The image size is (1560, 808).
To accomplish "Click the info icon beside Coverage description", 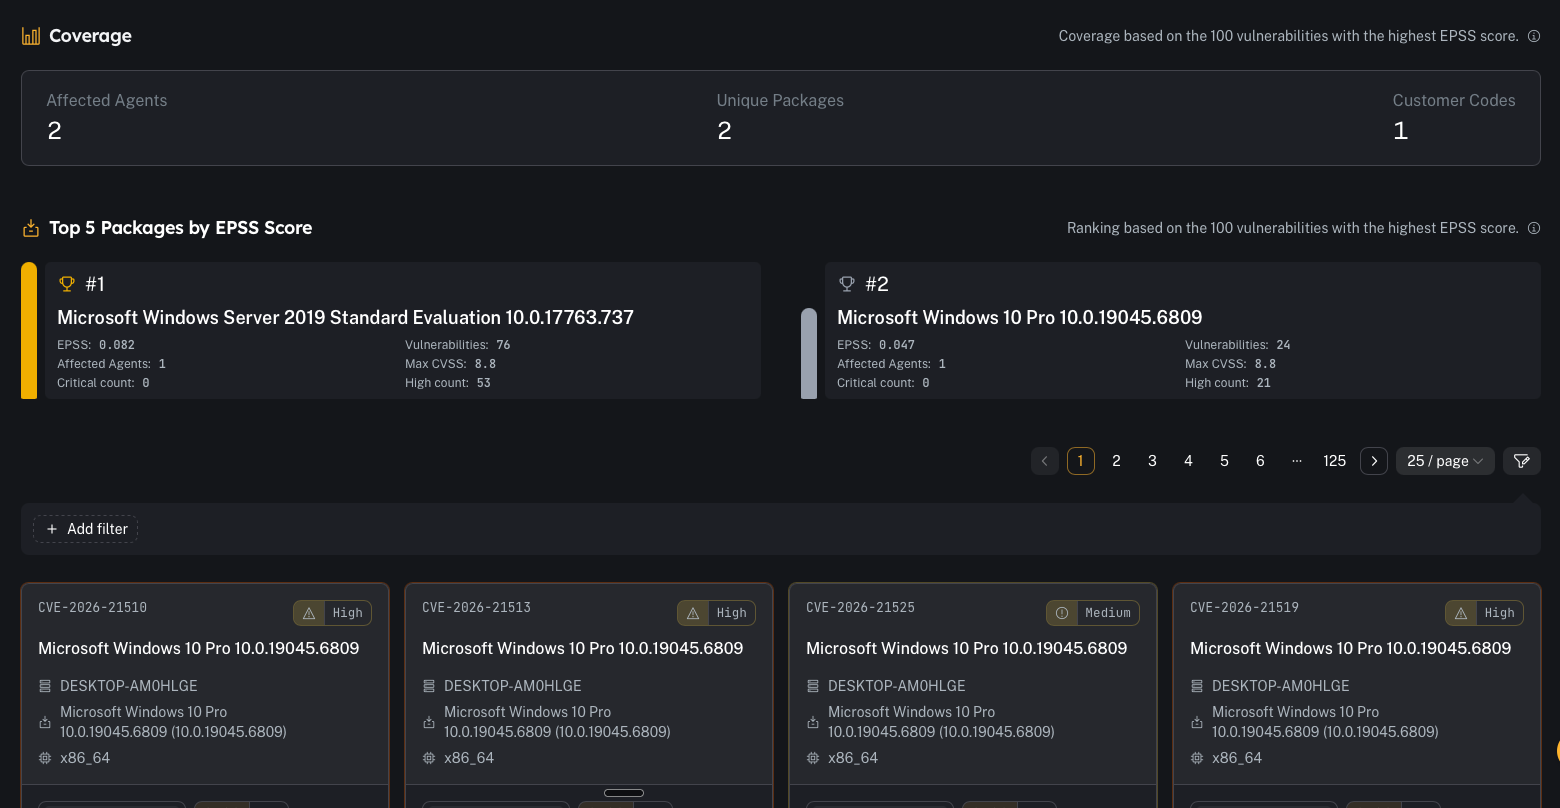I will [1534, 36].
